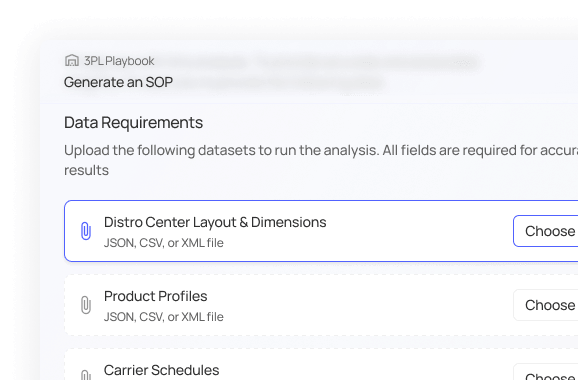Select the Distro Center Layout & Dimensions title

coord(215,222)
